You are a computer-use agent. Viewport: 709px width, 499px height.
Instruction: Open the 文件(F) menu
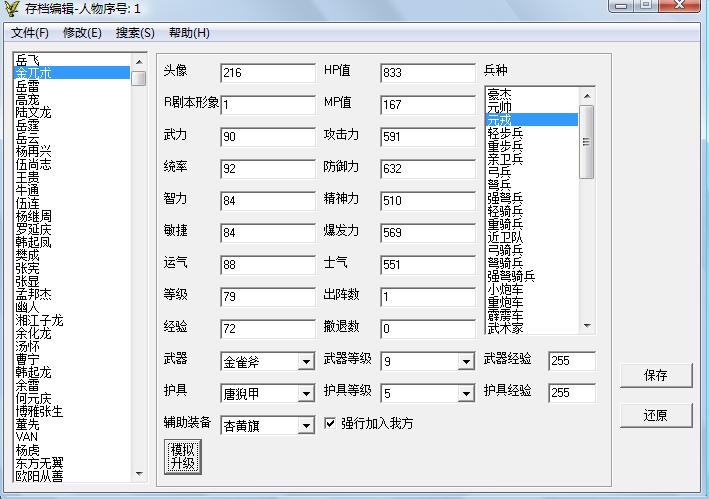click(30, 33)
